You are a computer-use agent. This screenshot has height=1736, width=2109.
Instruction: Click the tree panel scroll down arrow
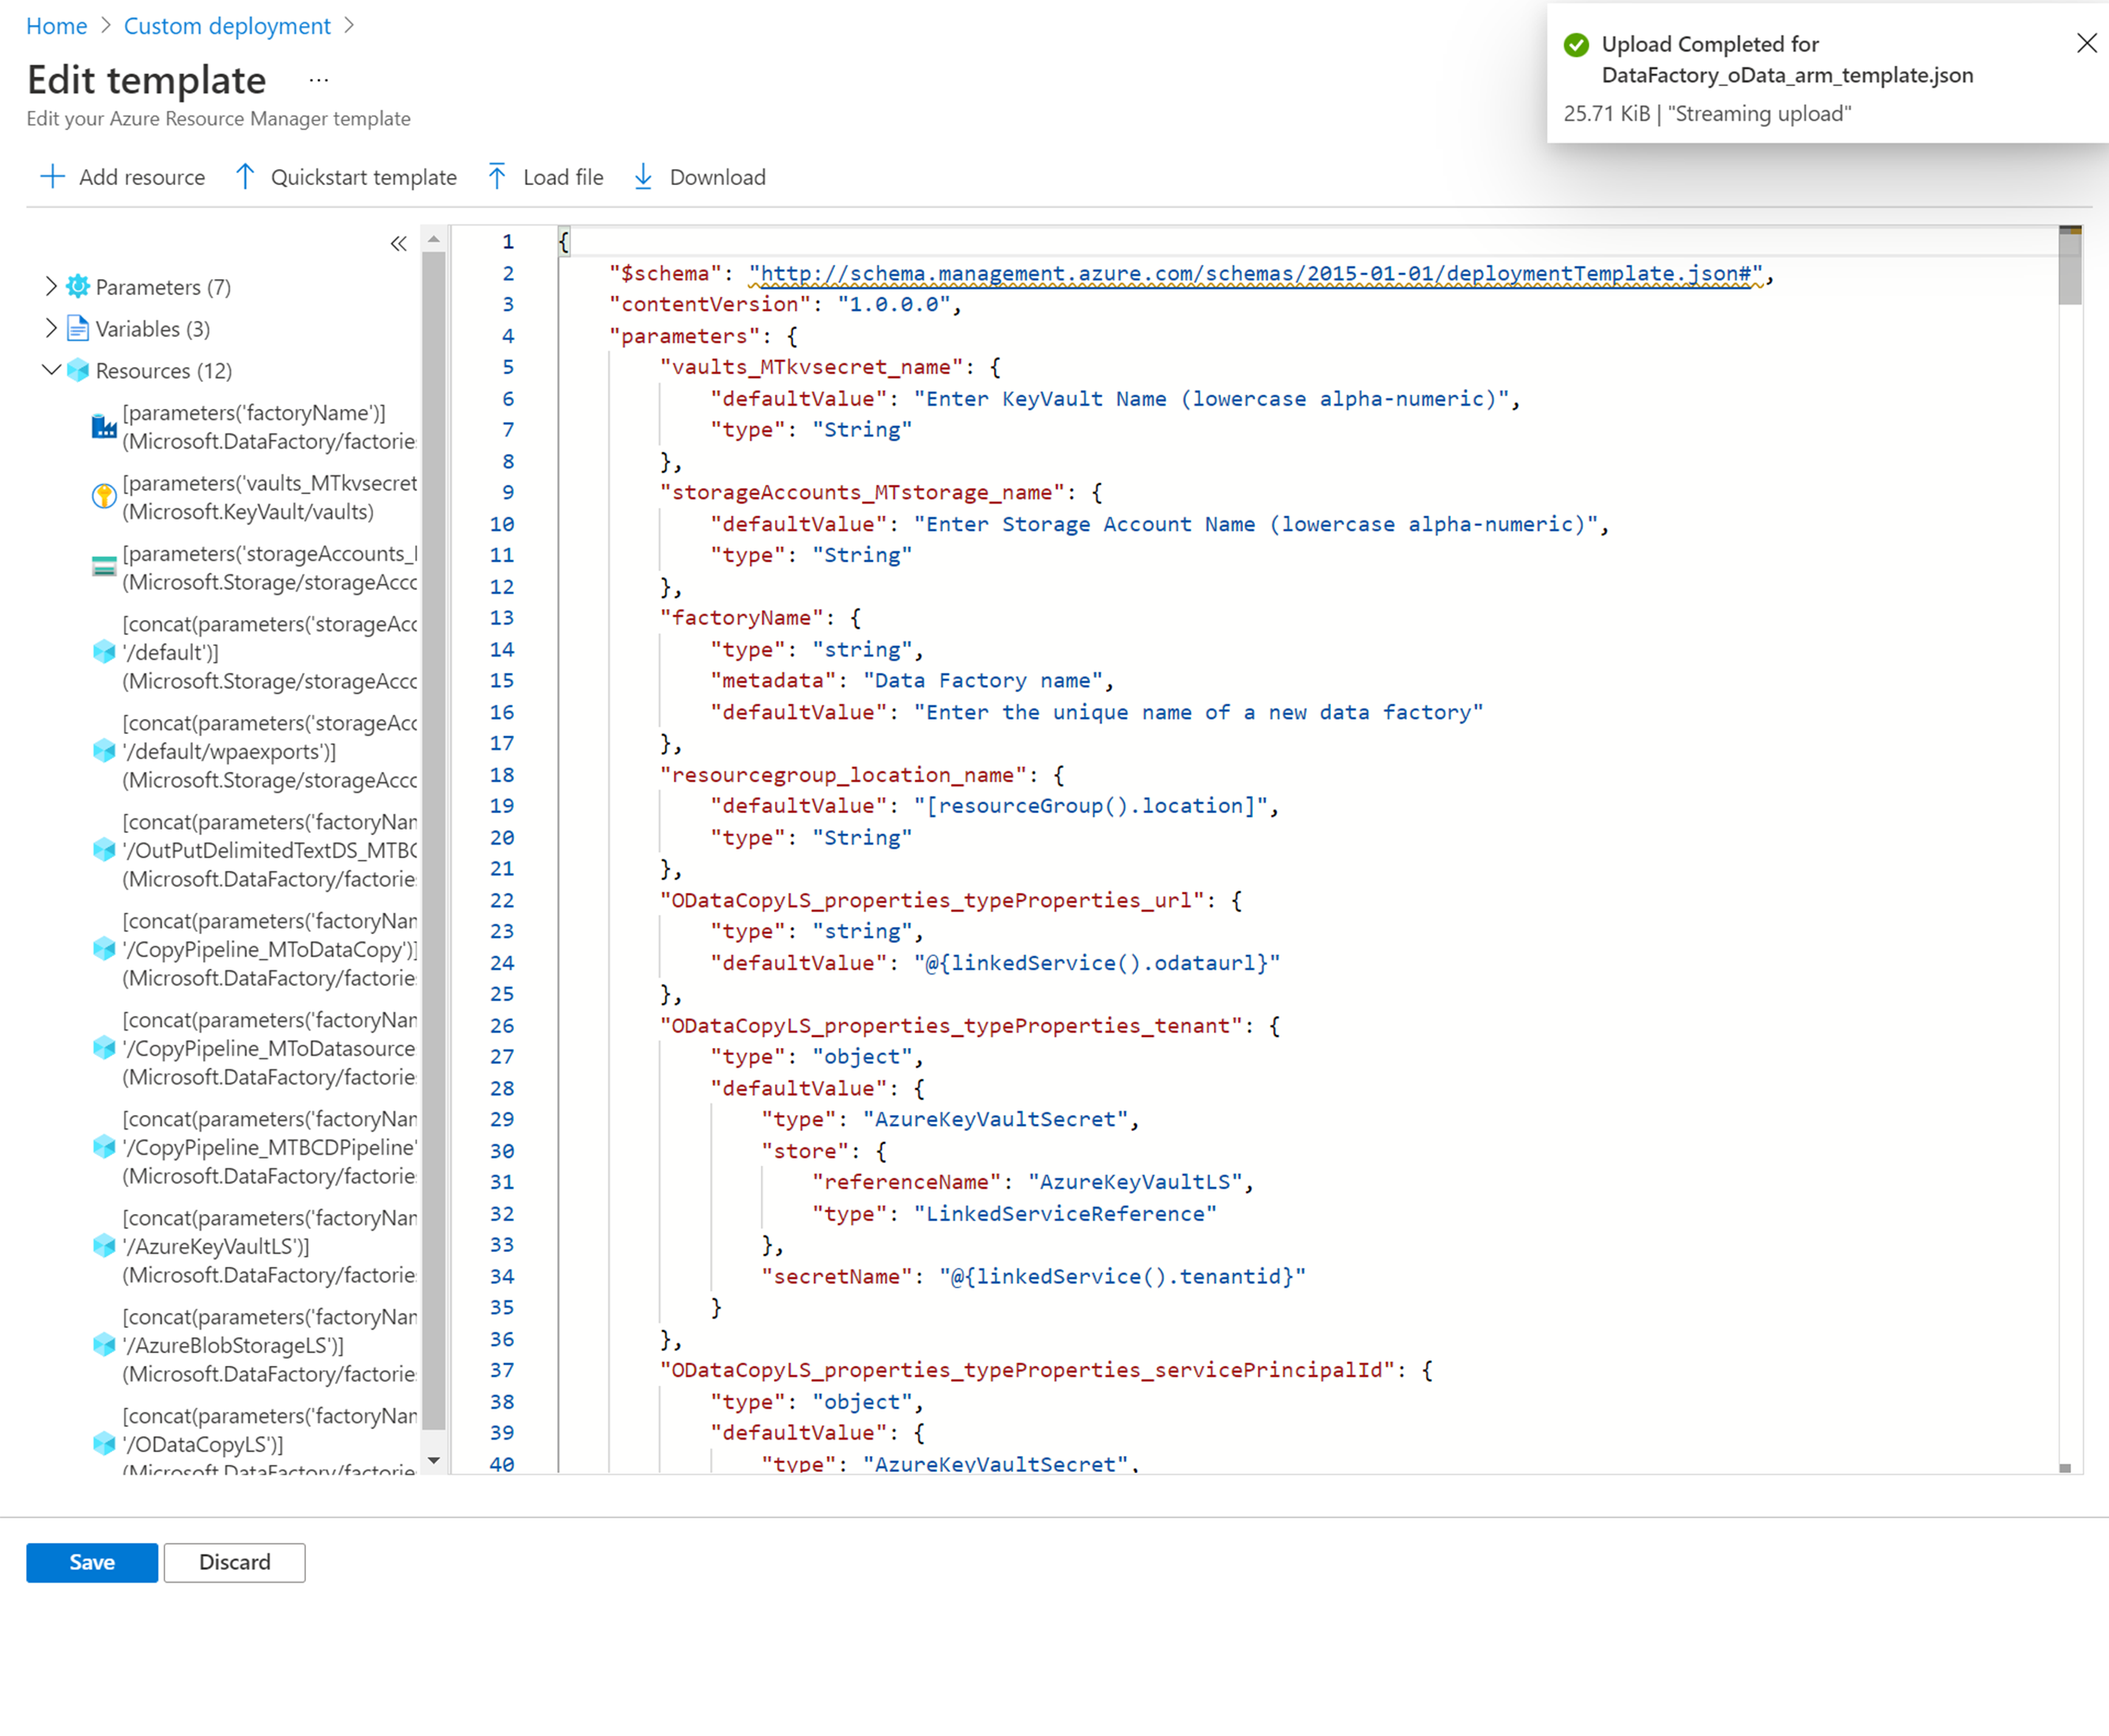433,1460
